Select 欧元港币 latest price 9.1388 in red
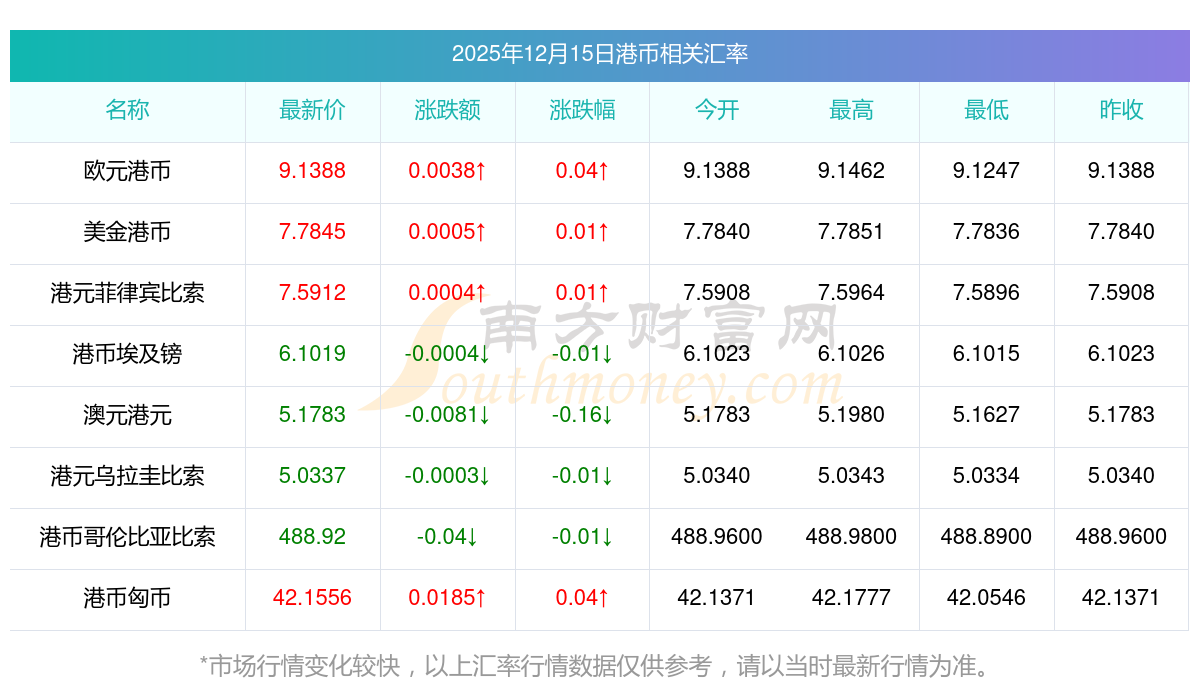Viewport: 1200px width, 697px height. pyautogui.click(x=312, y=171)
